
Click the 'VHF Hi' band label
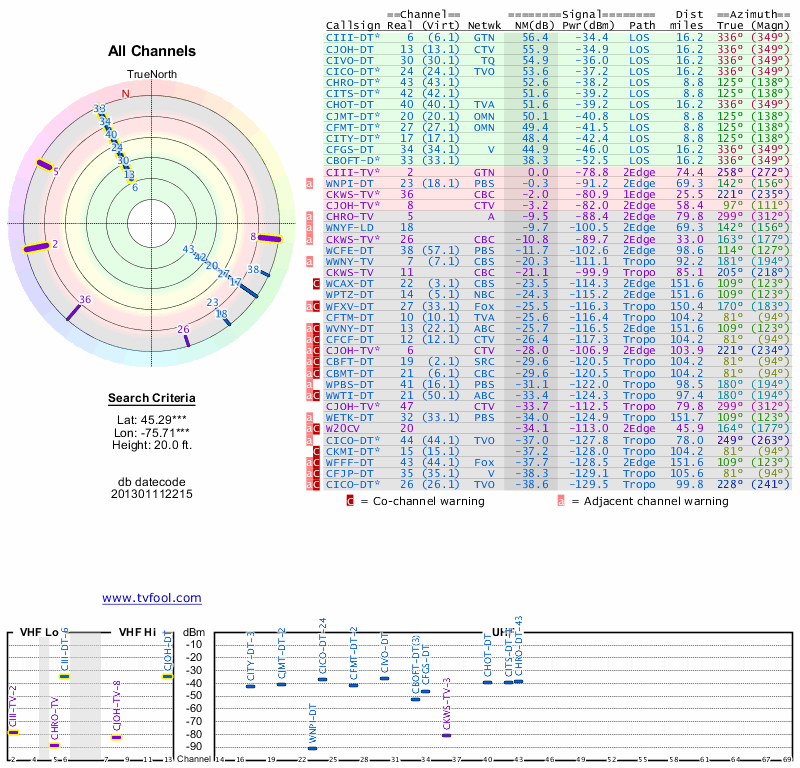(137, 632)
